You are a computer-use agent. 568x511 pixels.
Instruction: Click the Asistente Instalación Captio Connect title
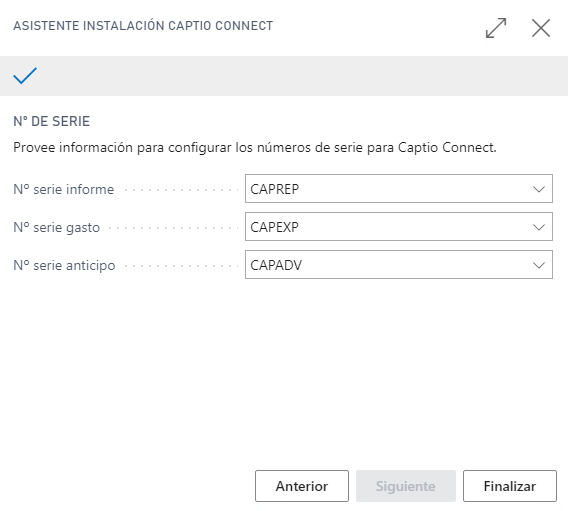tap(143, 26)
